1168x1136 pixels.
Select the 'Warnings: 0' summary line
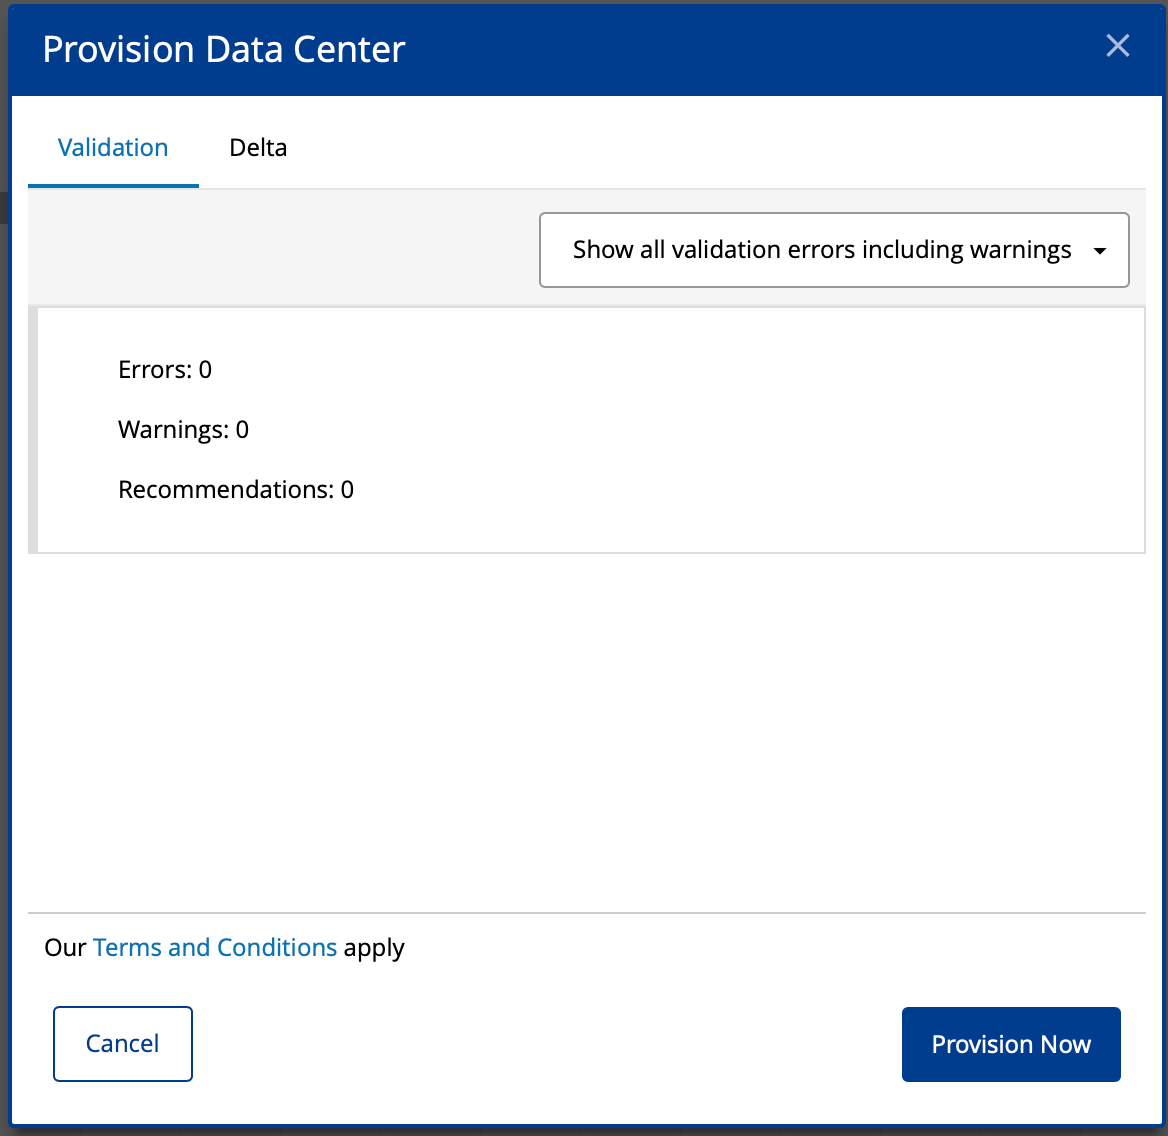coord(183,430)
